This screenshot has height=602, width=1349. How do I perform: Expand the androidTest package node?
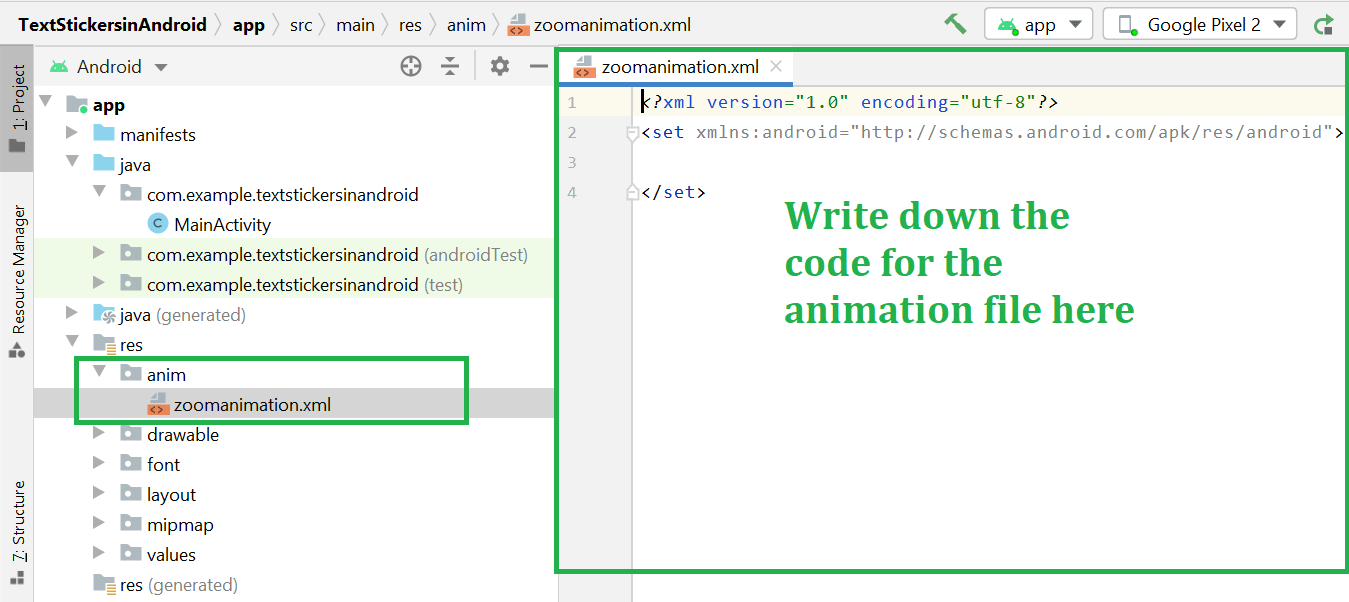(98, 254)
